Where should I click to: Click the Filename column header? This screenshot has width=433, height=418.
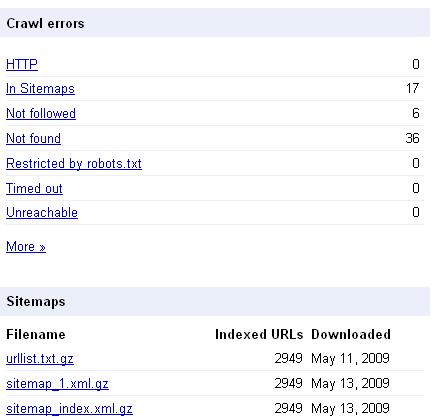[36, 334]
